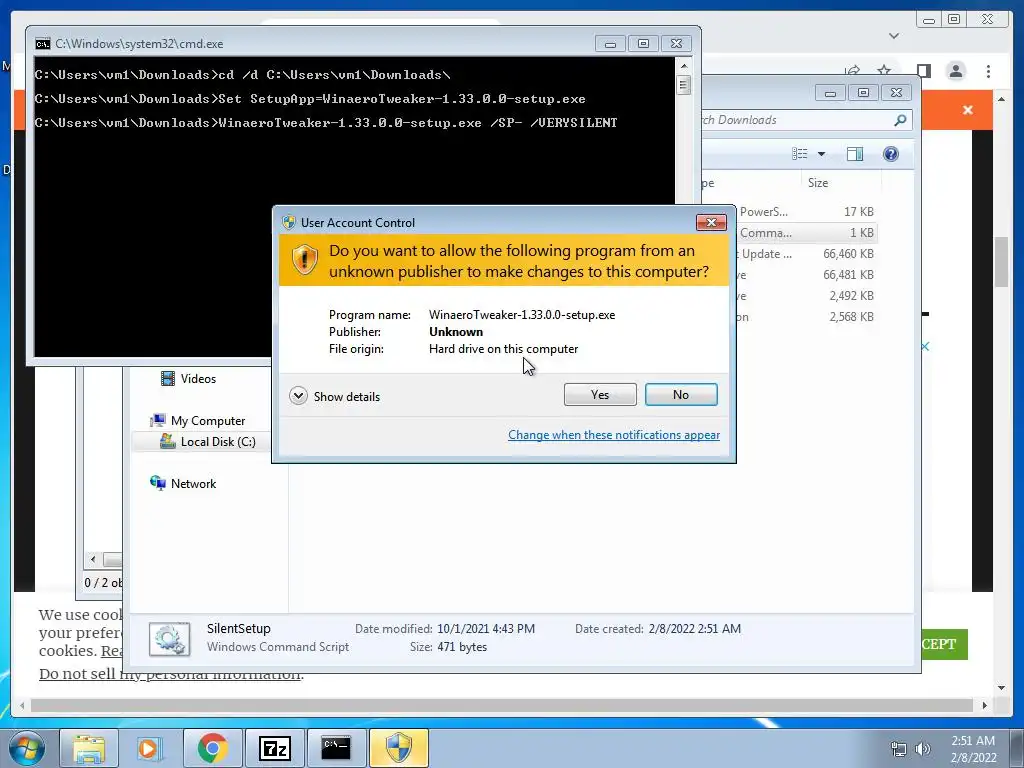Screen dimensions: 1024x768
Task: Select My Computer in the Explorer tree
Action: click(208, 421)
